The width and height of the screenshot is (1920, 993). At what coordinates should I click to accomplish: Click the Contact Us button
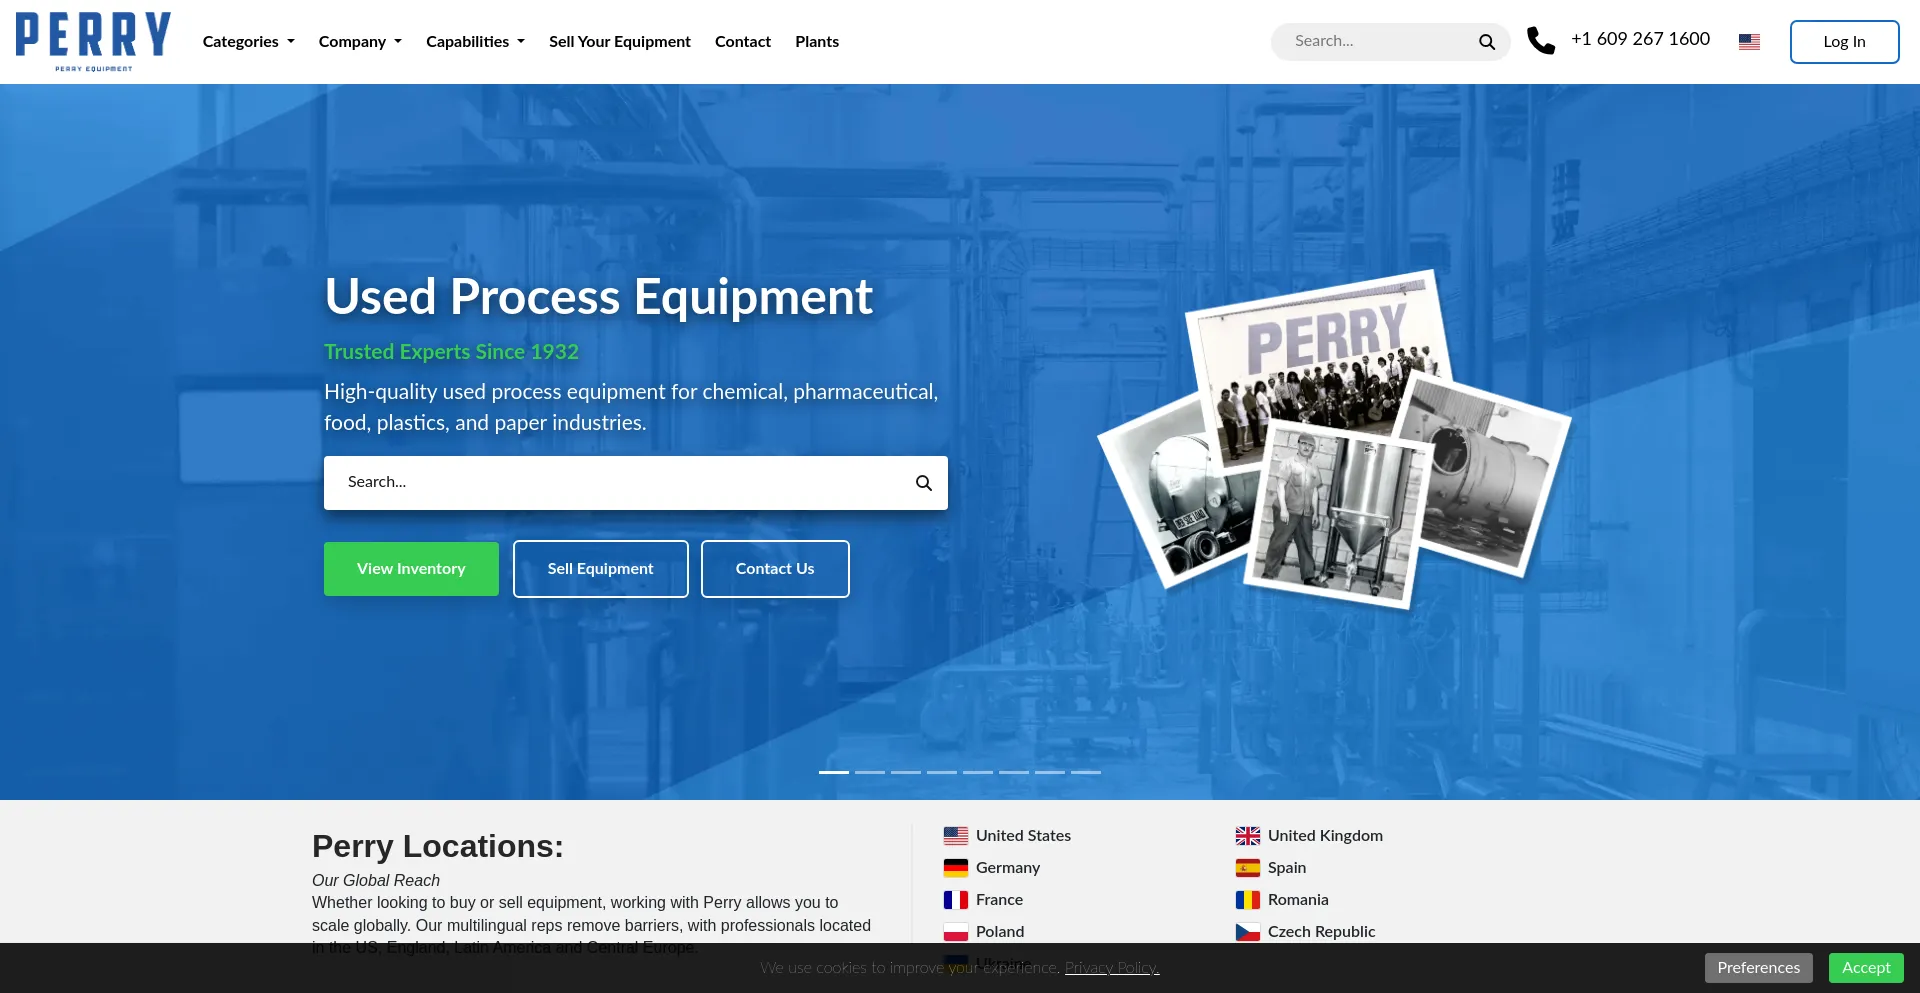coord(775,569)
